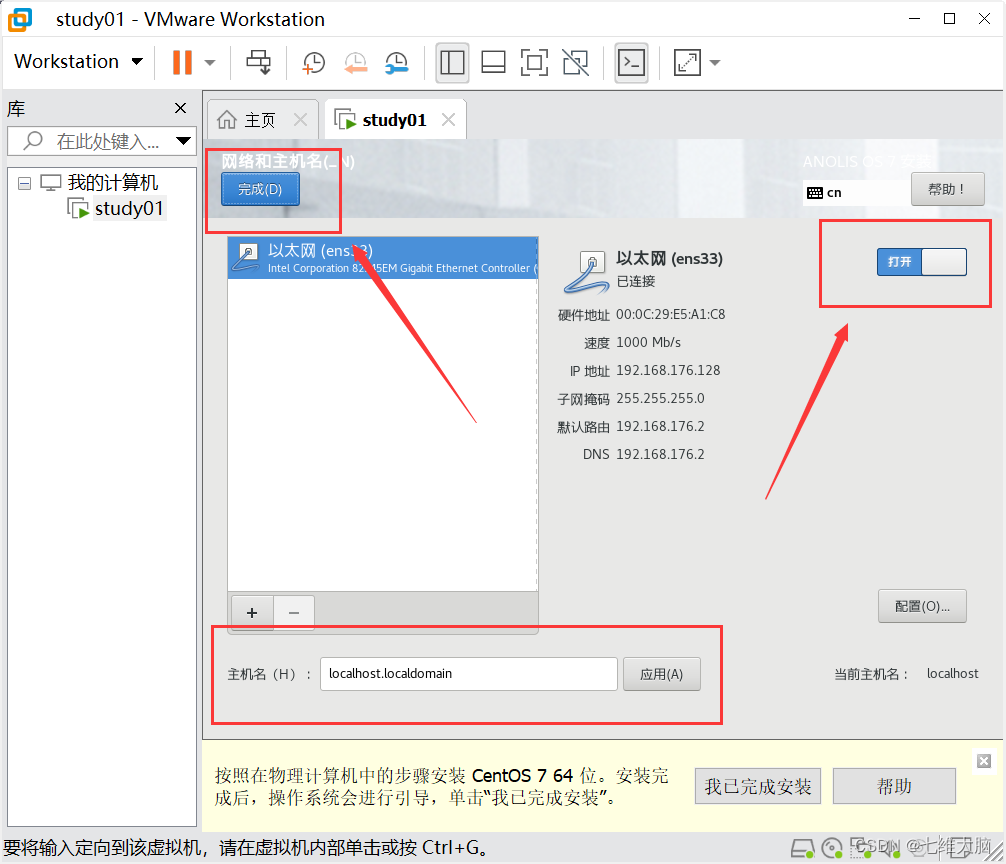The height and width of the screenshot is (864, 1006).
Task: Expand the power options dropdown arrow
Action: [210, 63]
